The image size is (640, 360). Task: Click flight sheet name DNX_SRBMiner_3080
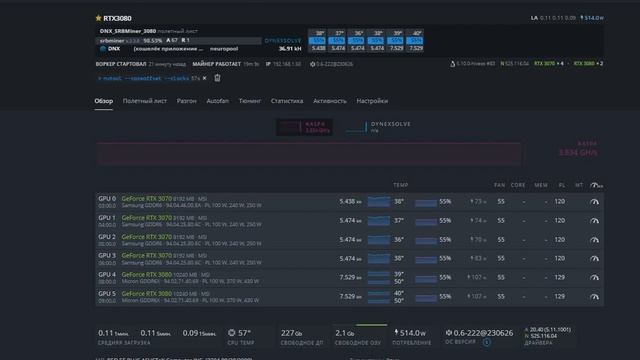[128, 31]
